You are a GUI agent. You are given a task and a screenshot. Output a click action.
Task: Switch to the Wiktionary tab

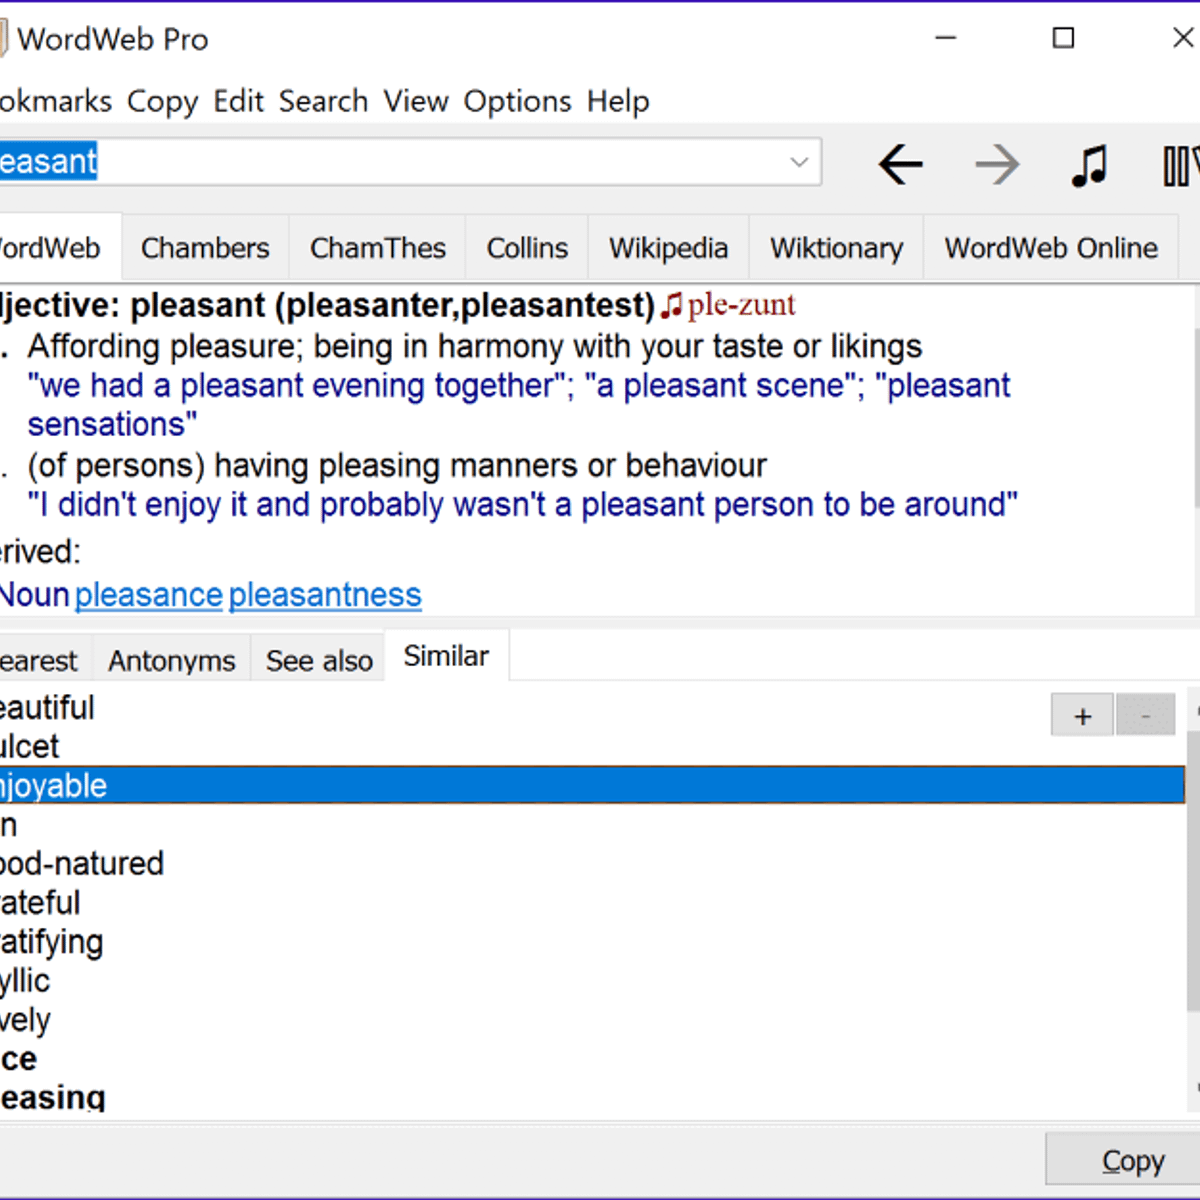(836, 248)
